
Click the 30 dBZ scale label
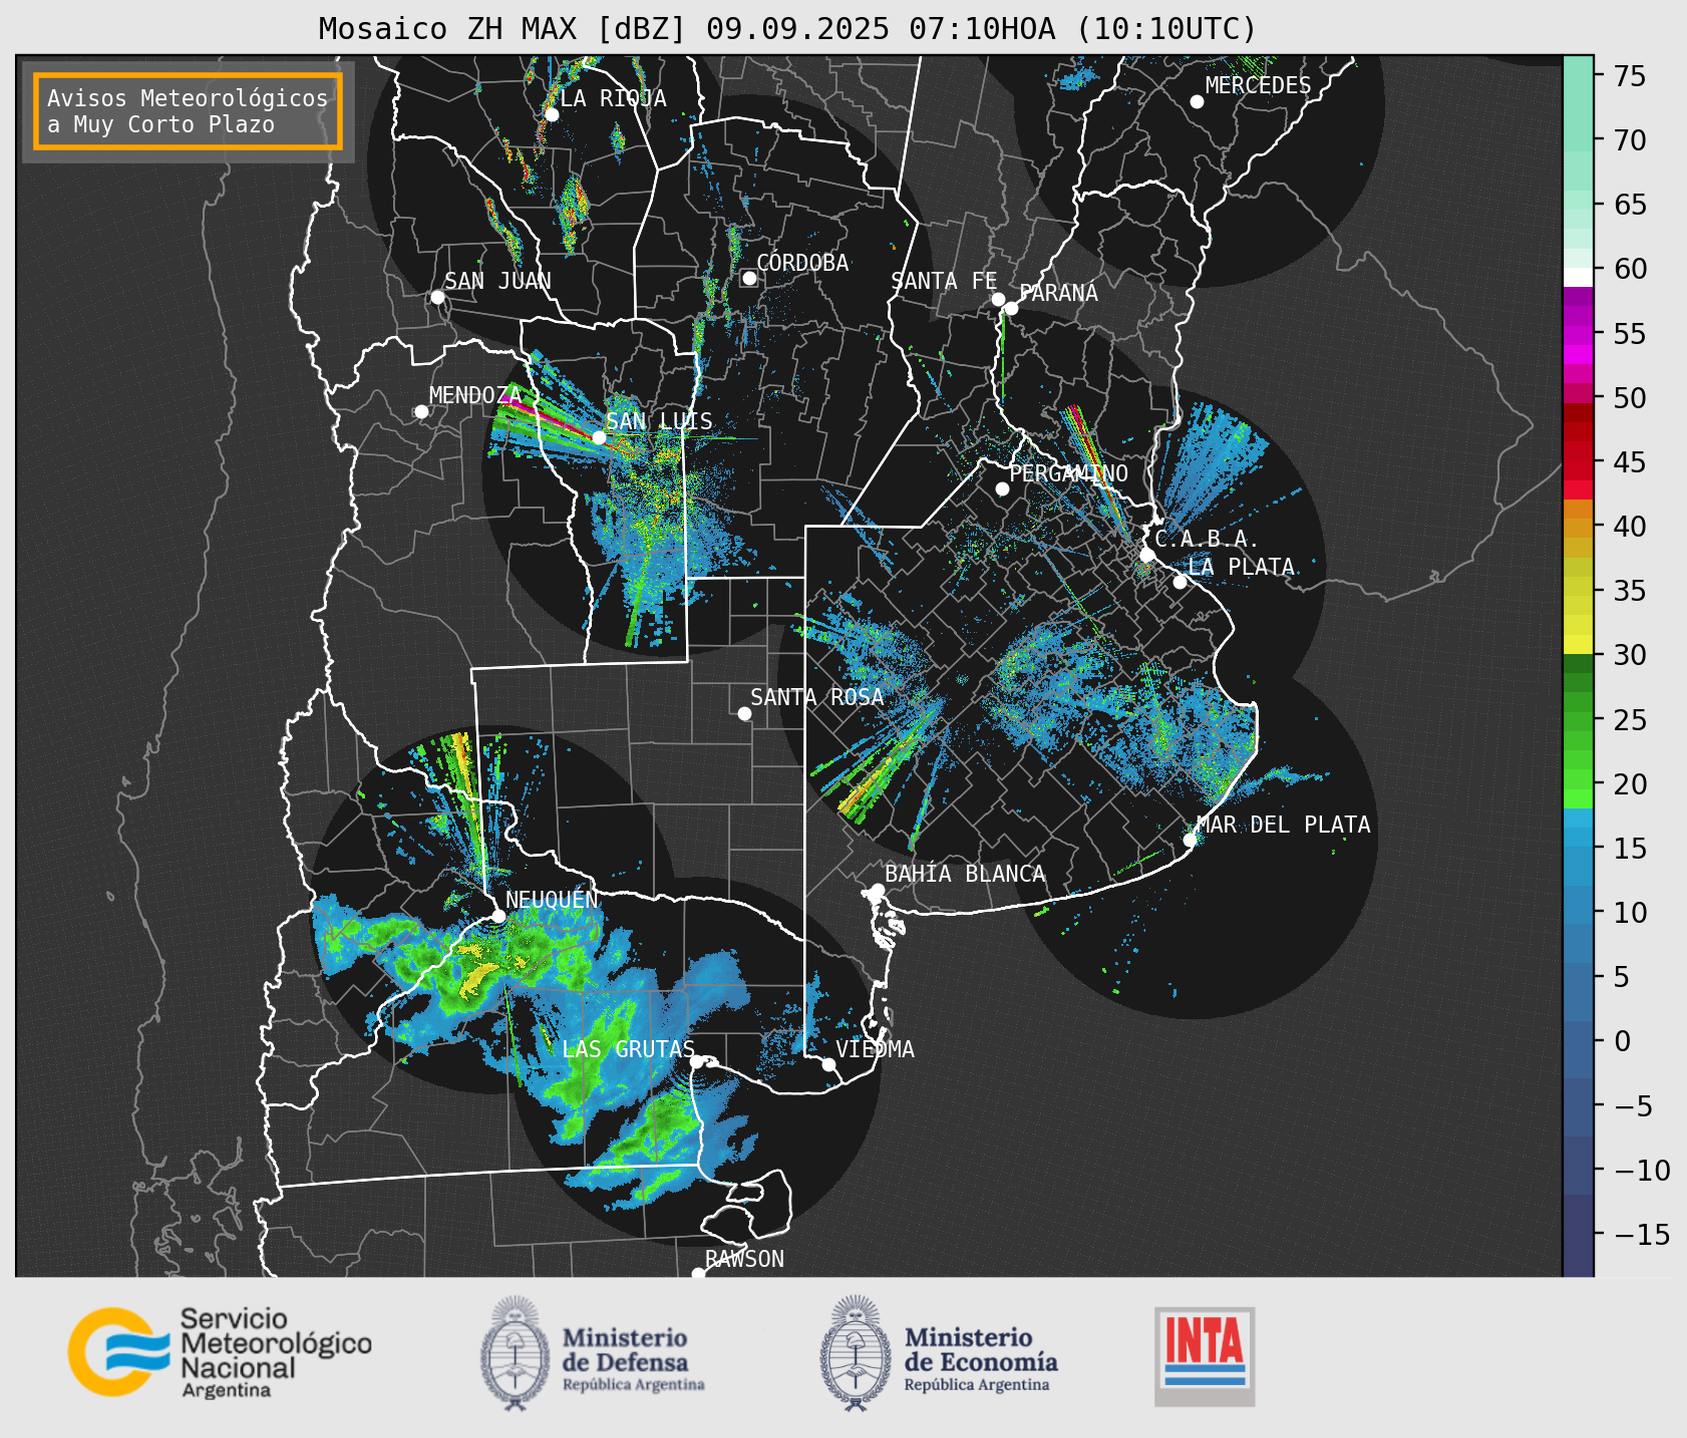[x=1630, y=655]
